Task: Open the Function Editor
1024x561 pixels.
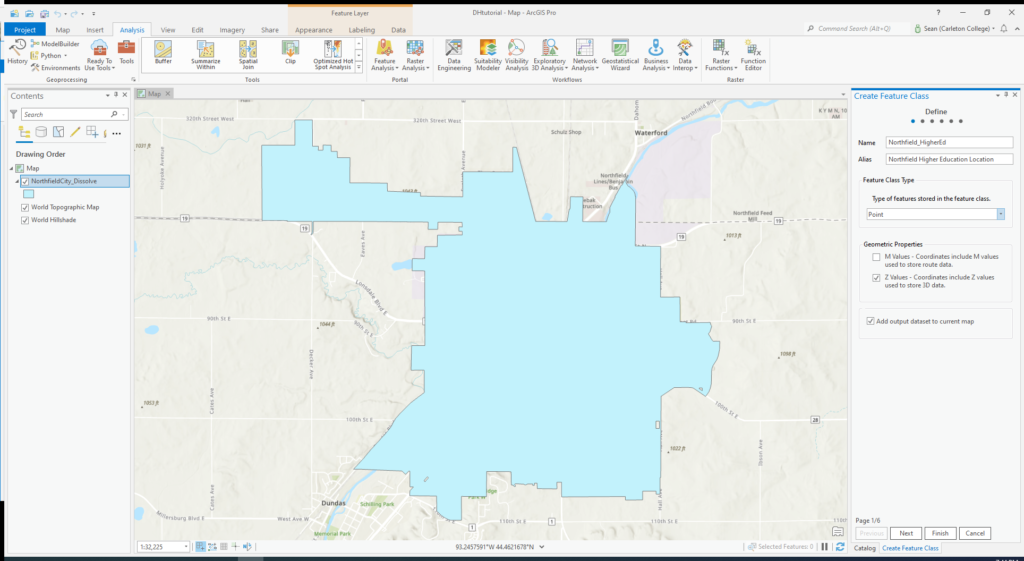Action: 753,55
